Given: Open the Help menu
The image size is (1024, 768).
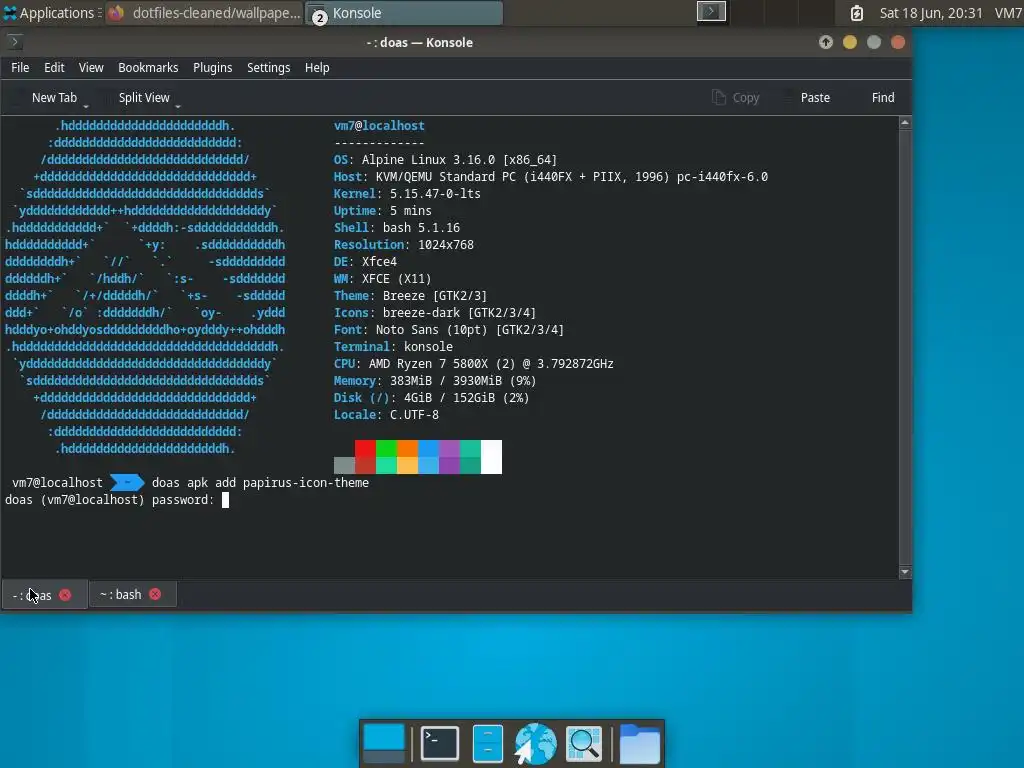Looking at the screenshot, I should tap(317, 67).
